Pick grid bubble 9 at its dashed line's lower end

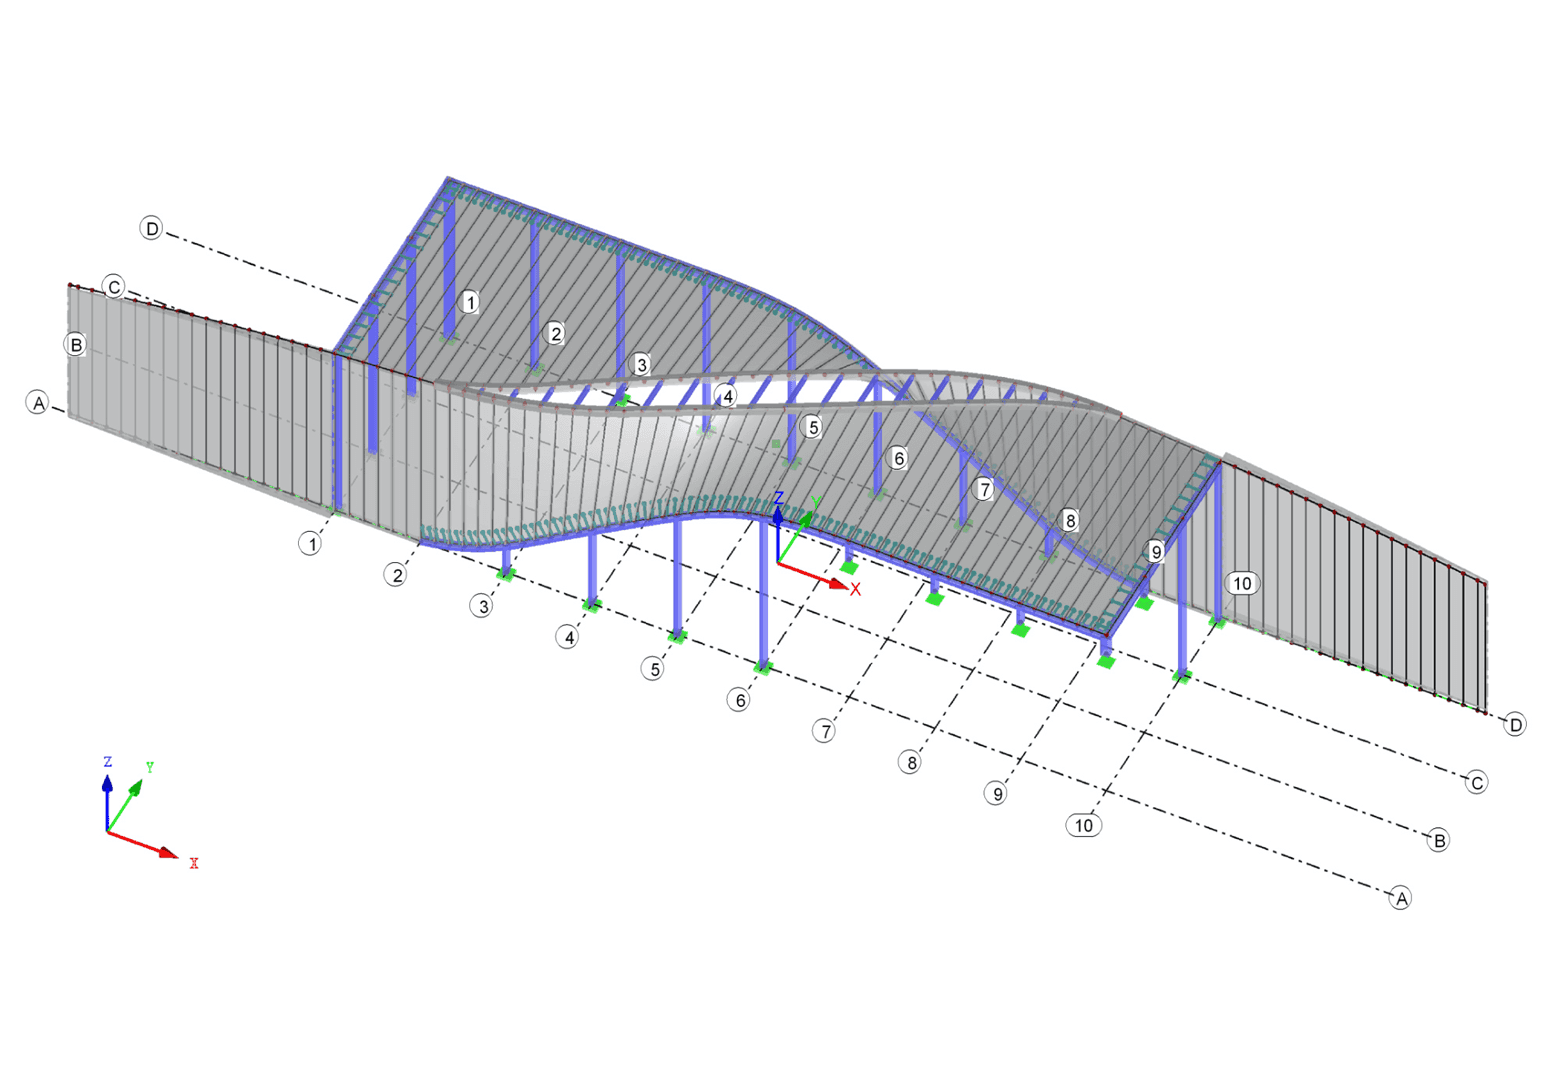(x=996, y=793)
